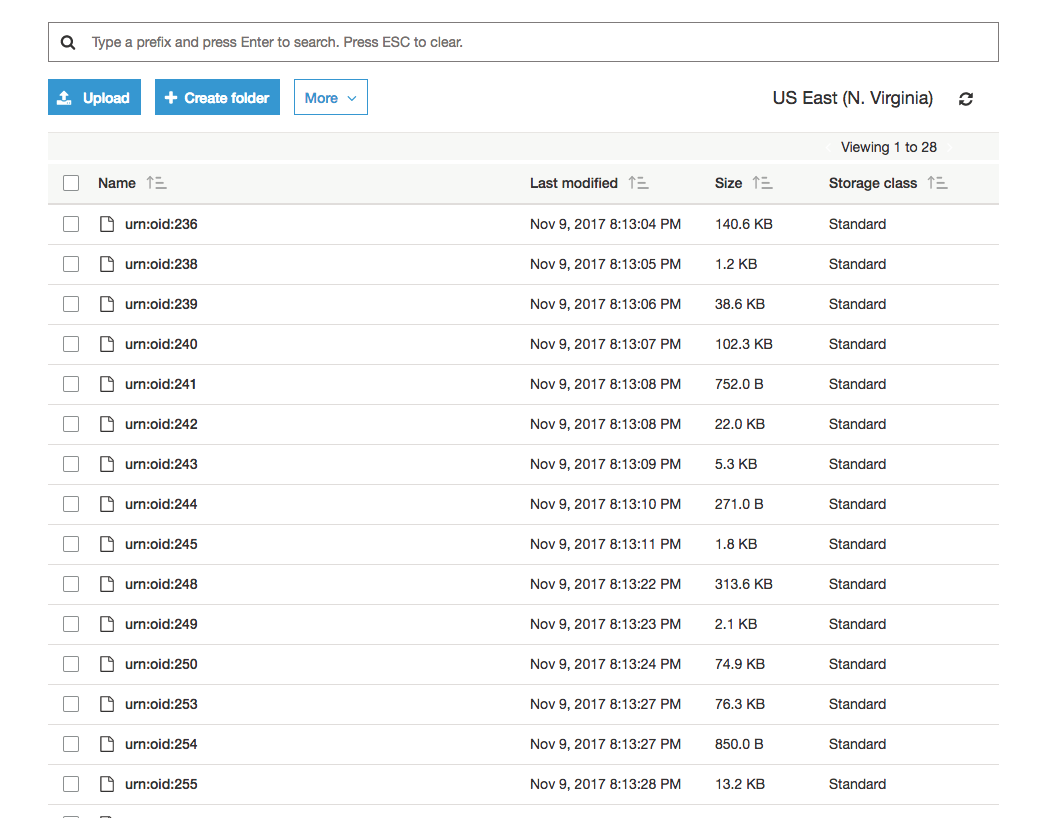The image size is (1063, 818).
Task: Check the box for urn:oid:236
Action: 71,224
